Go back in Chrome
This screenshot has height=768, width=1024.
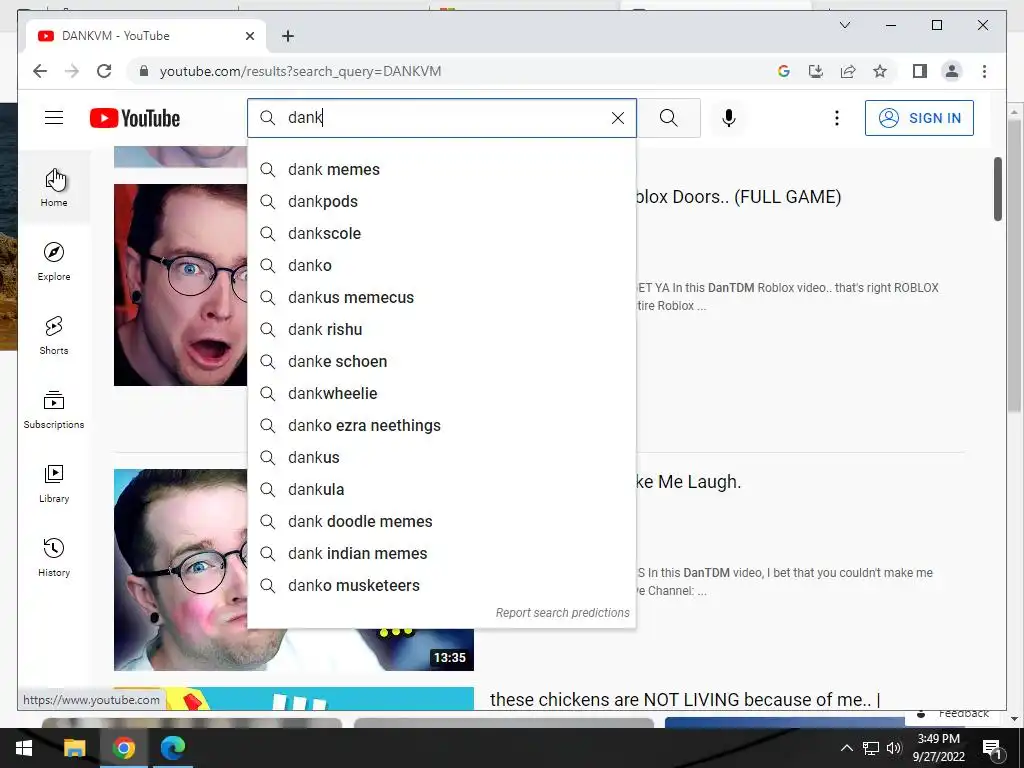[x=40, y=71]
